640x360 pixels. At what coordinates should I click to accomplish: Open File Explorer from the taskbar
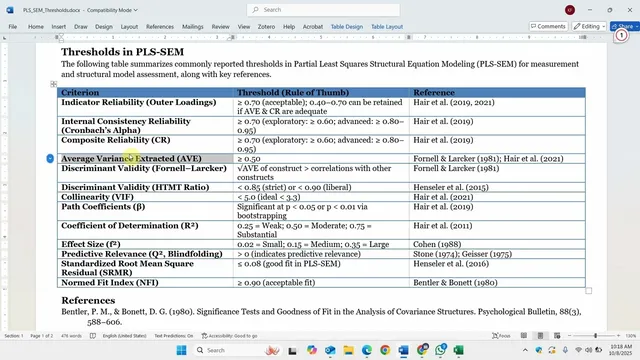[x=348, y=350]
